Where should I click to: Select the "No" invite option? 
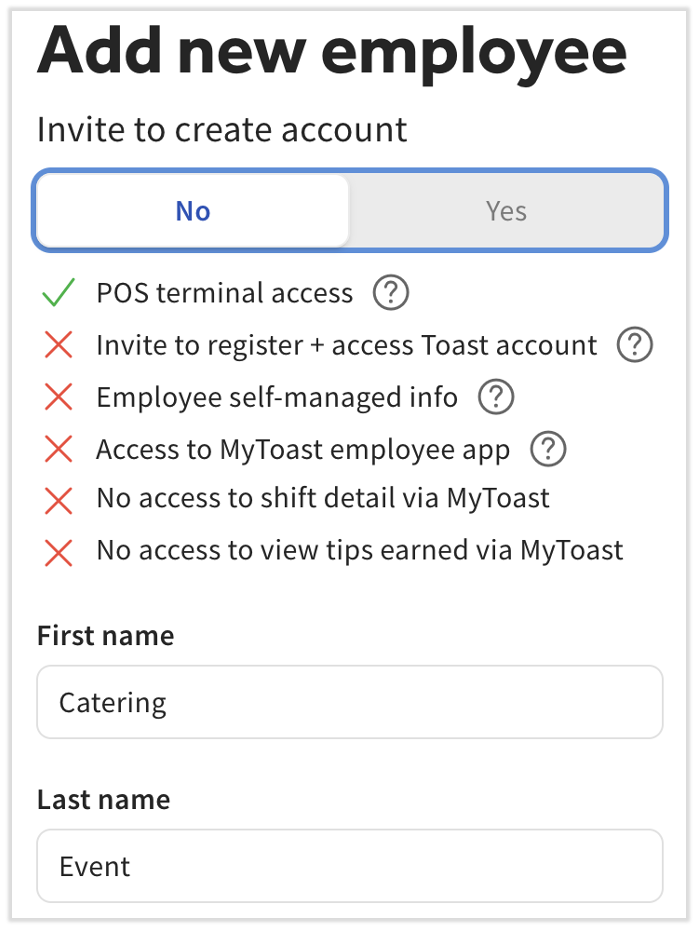click(x=193, y=211)
